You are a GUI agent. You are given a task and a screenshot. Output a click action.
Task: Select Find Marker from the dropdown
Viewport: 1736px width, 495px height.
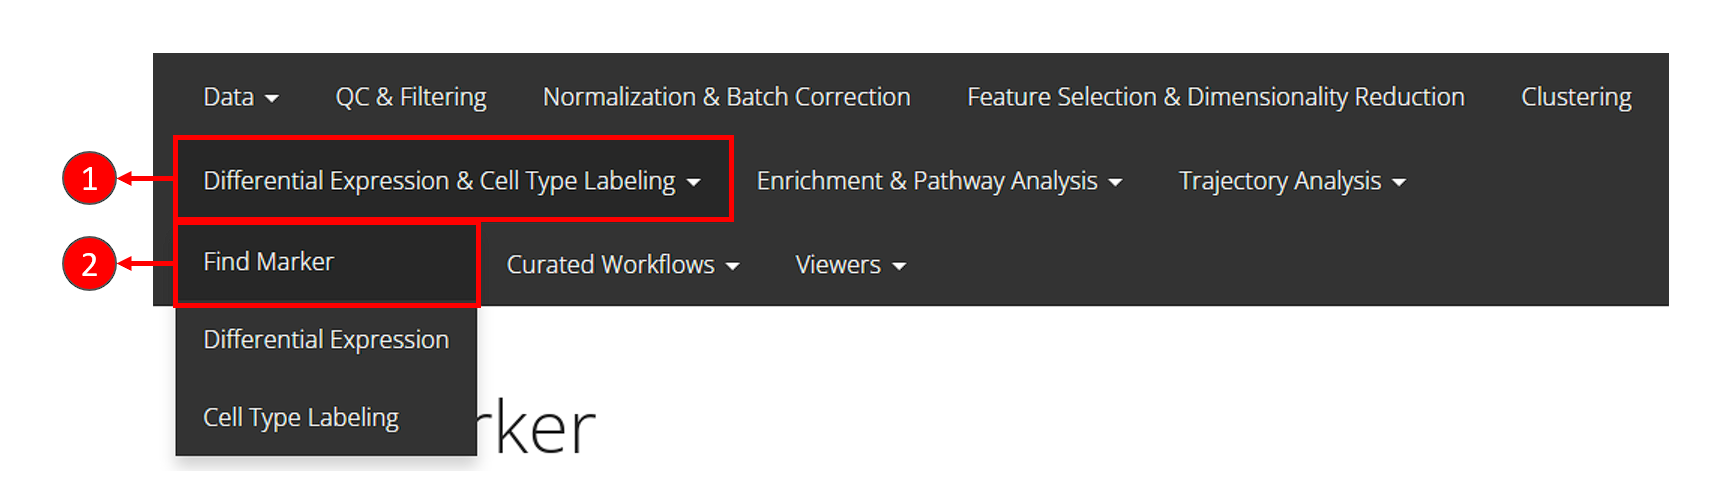click(x=269, y=262)
